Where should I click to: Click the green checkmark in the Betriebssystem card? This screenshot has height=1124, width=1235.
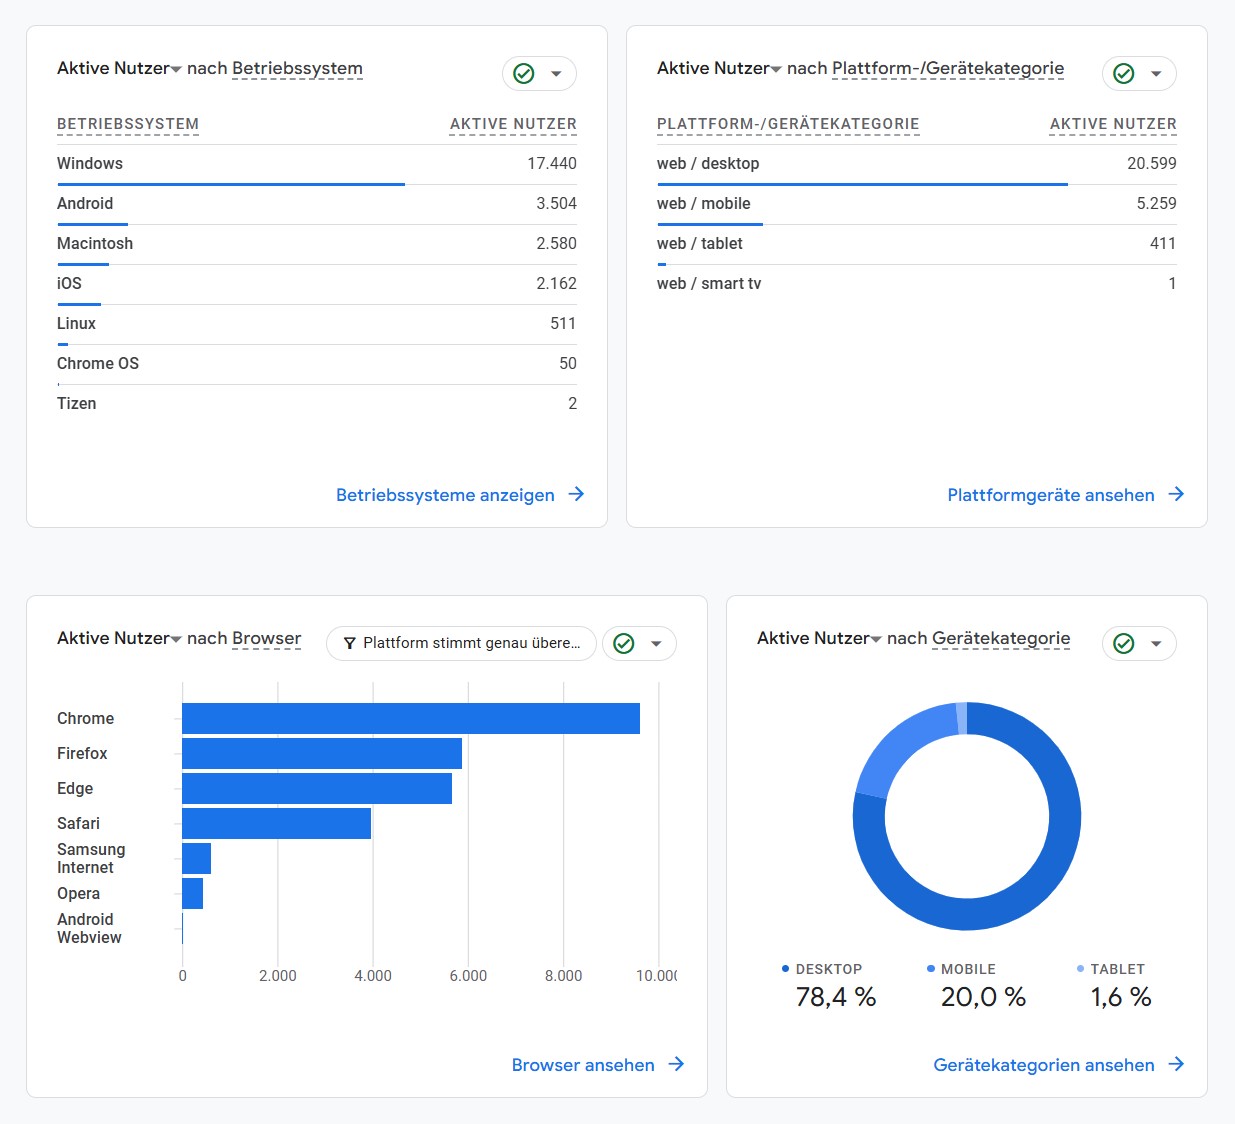coord(523,74)
